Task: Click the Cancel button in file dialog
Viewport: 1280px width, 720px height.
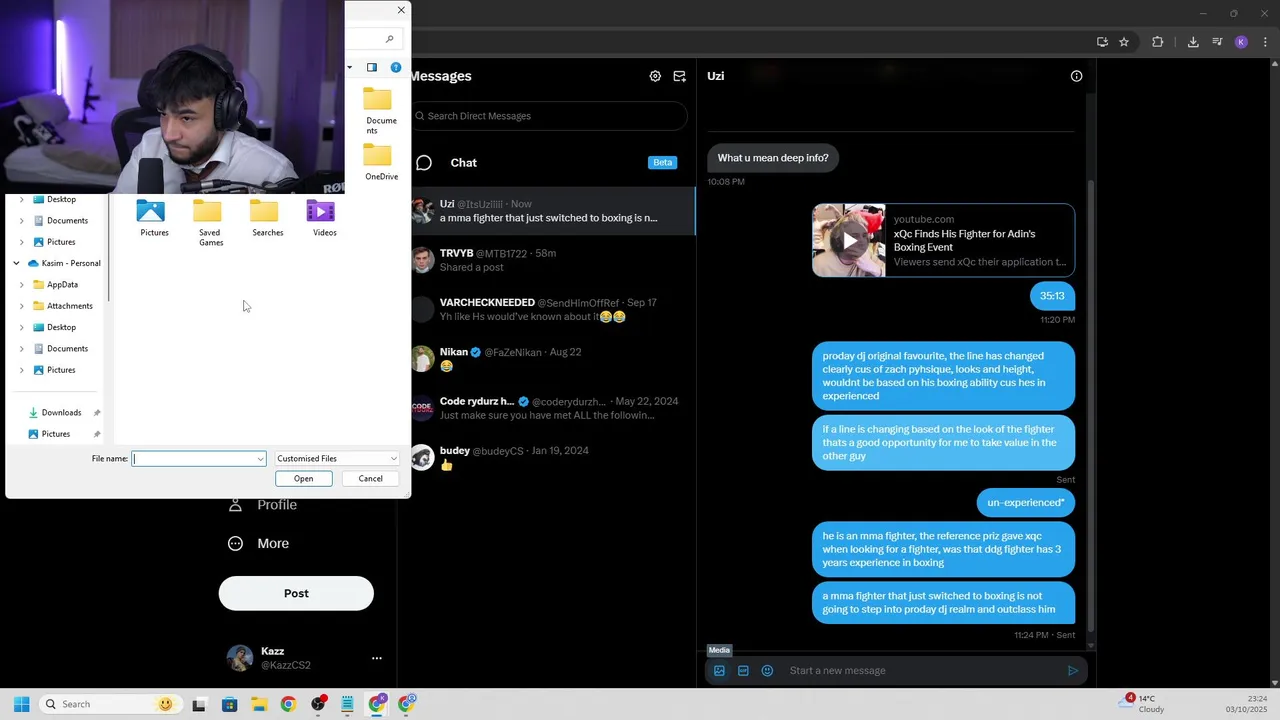Action: pyautogui.click(x=370, y=479)
